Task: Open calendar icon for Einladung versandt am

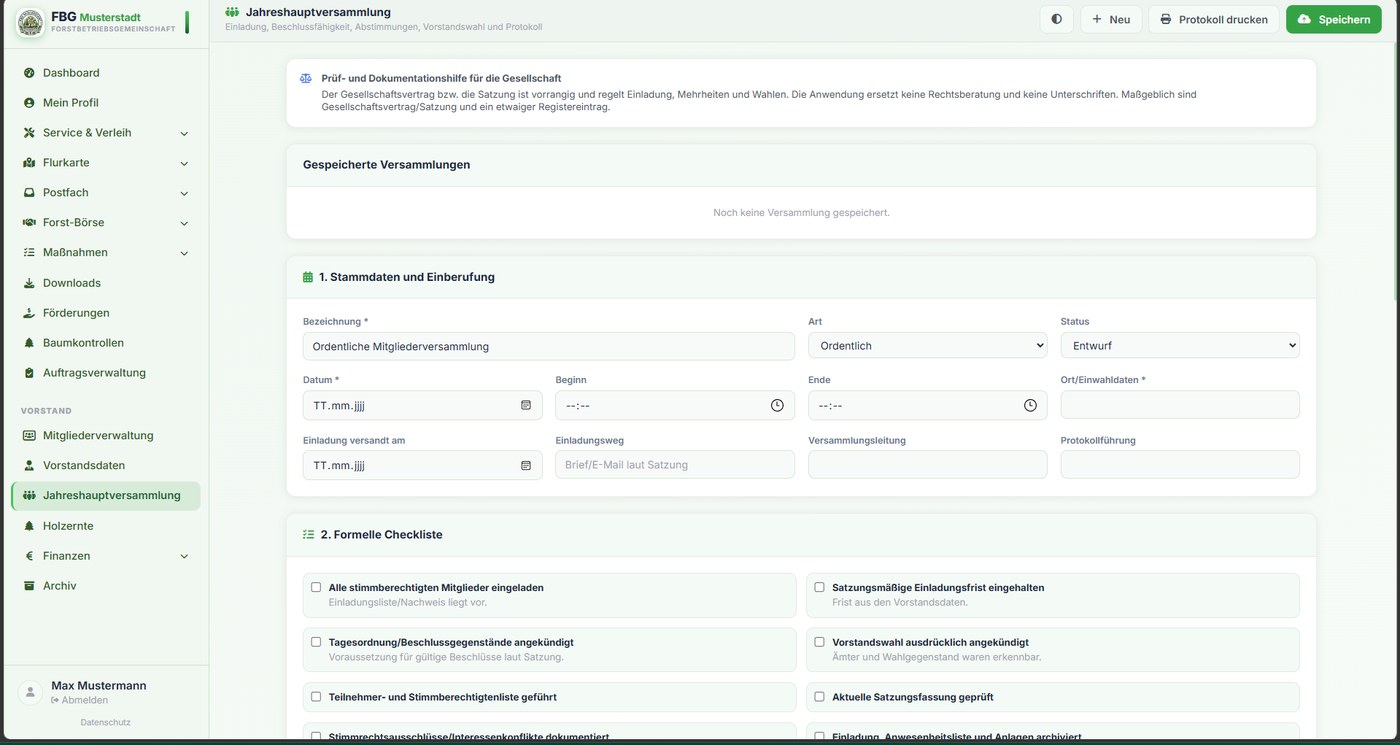Action: click(x=526, y=465)
